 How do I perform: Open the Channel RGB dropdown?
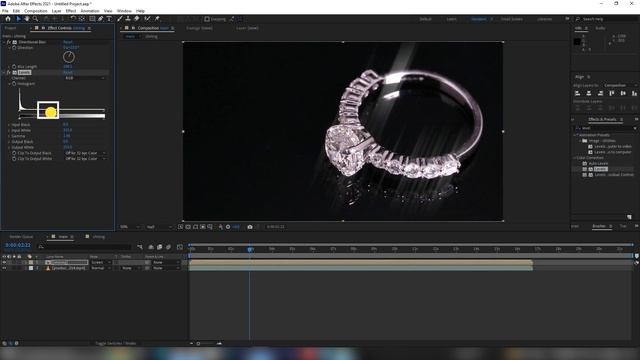[x=84, y=78]
